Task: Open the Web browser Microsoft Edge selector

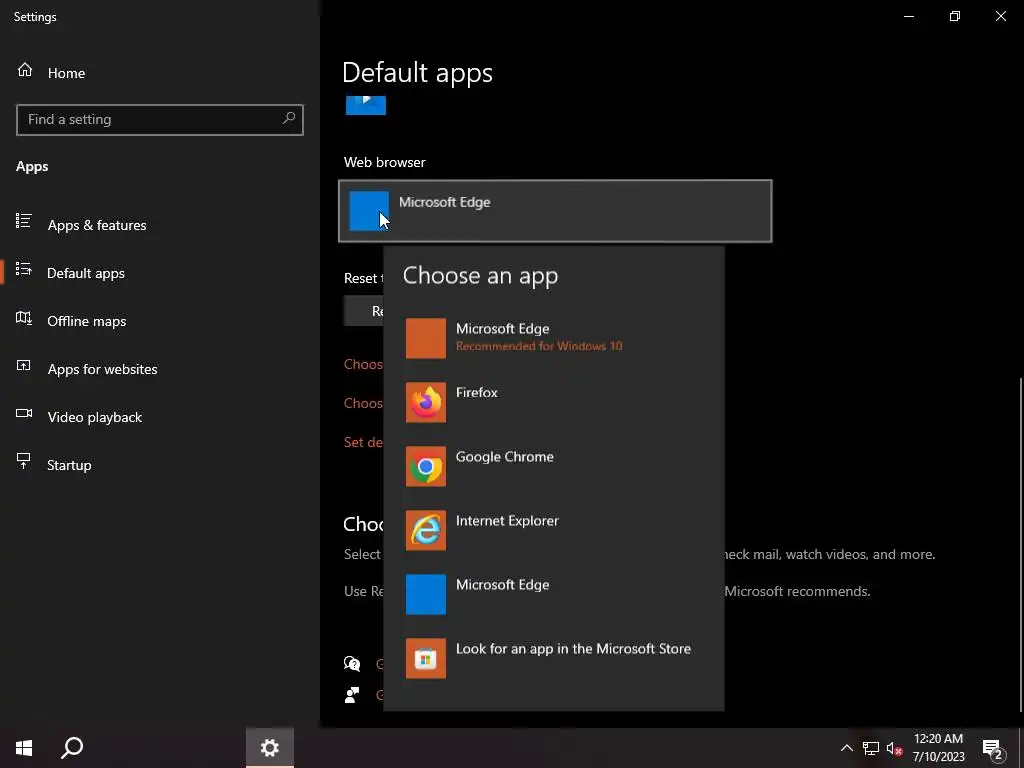Action: (x=555, y=211)
